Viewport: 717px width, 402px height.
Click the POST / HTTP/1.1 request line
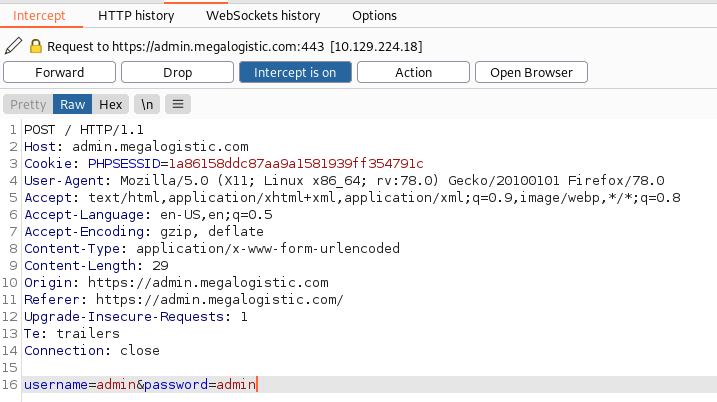84,130
